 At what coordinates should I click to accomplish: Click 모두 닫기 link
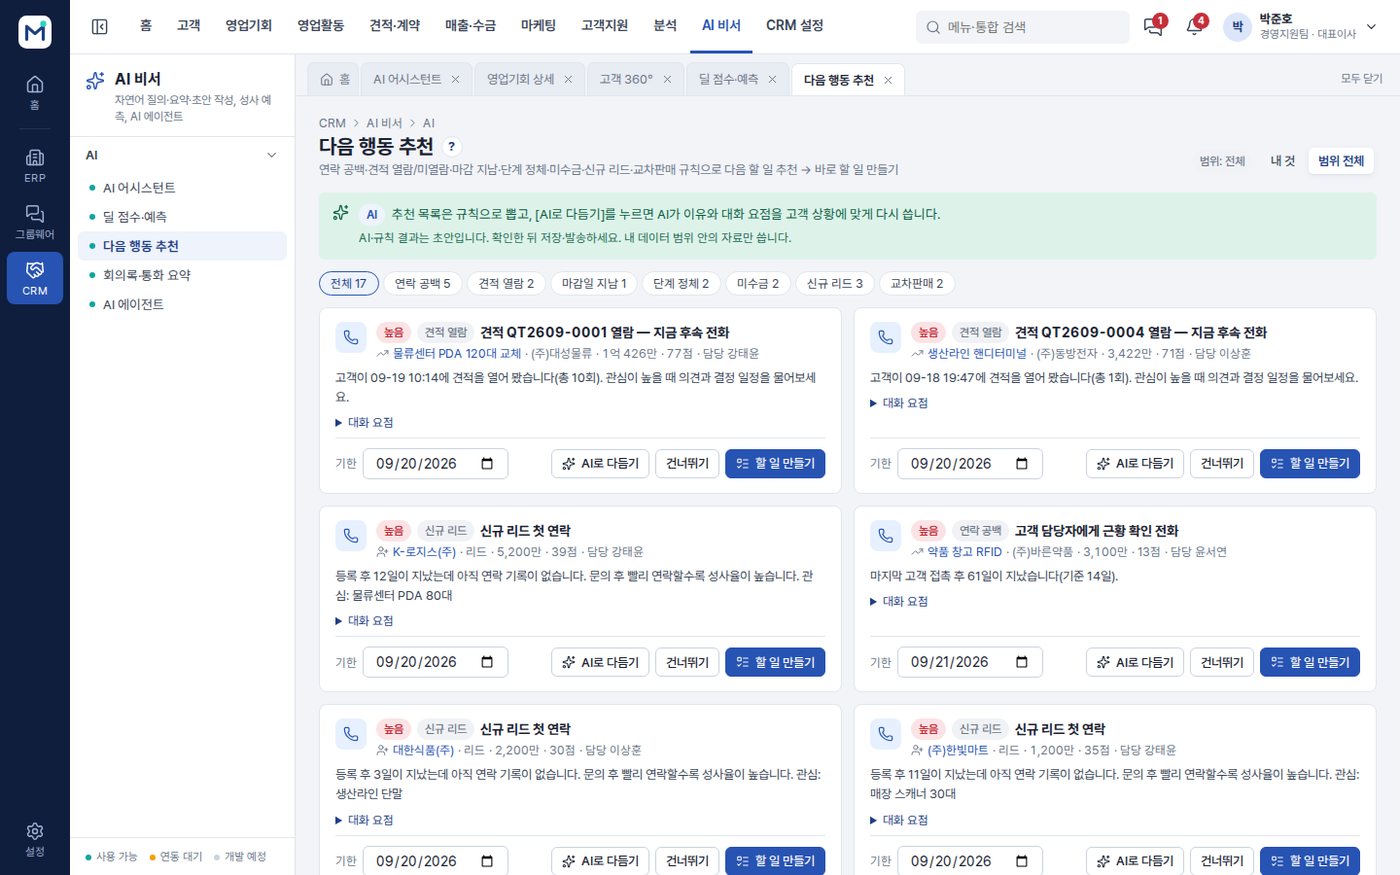tap(1361, 79)
